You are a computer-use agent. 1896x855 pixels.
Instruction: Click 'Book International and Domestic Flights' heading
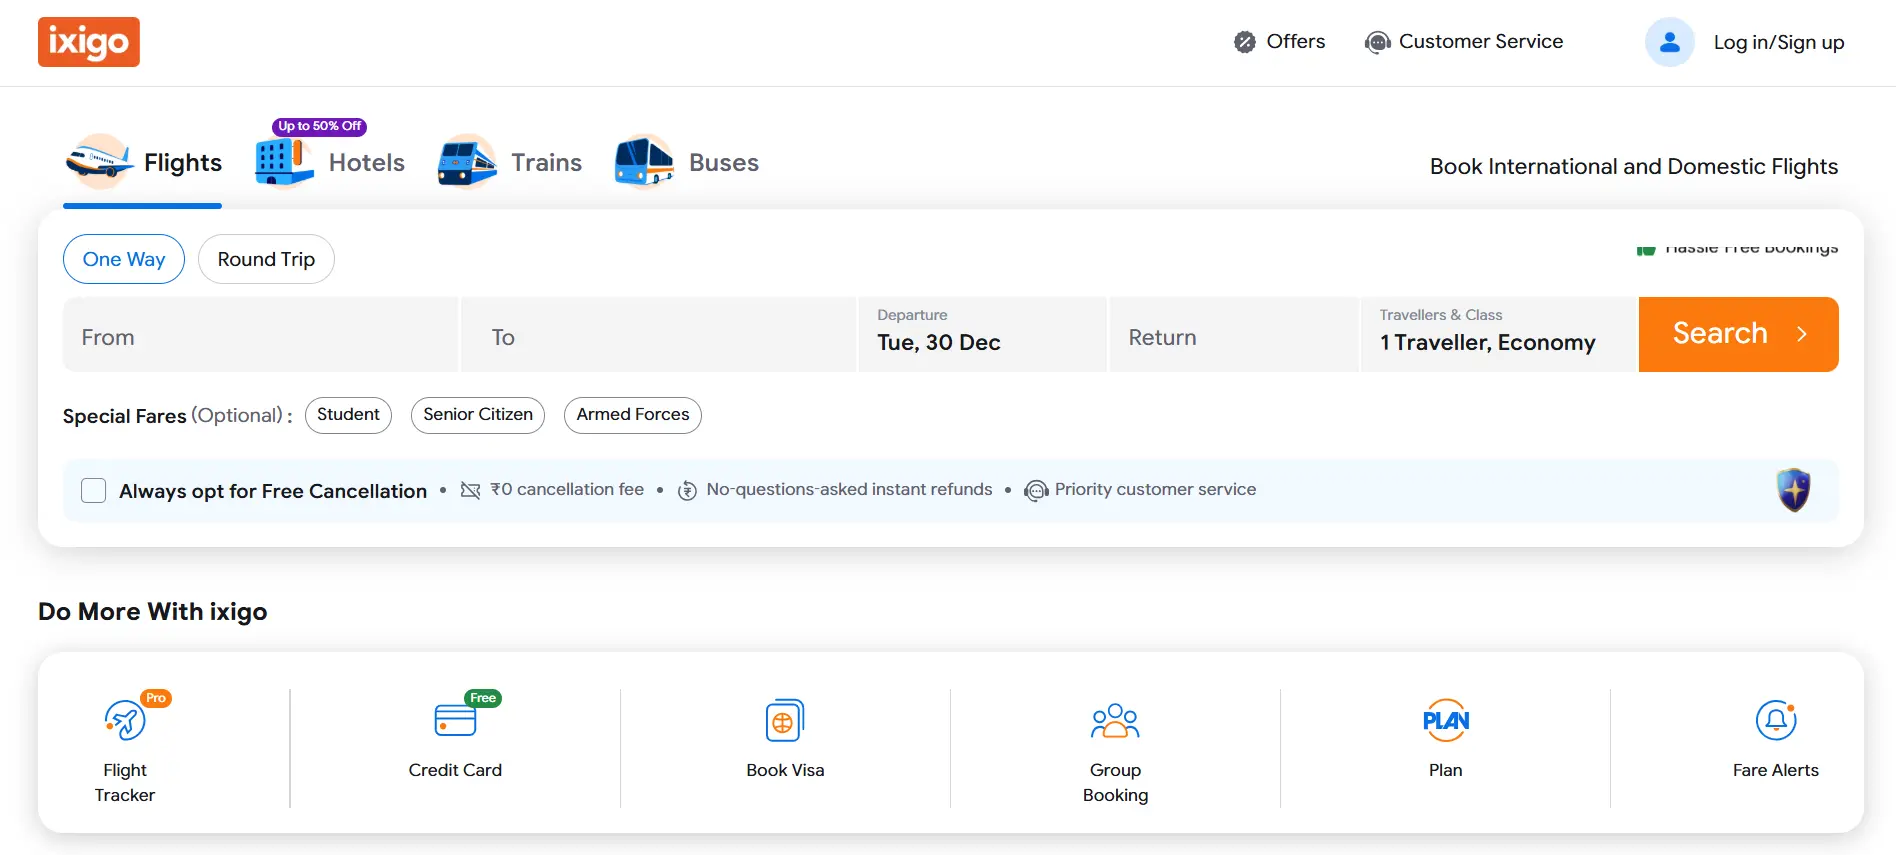(x=1634, y=167)
